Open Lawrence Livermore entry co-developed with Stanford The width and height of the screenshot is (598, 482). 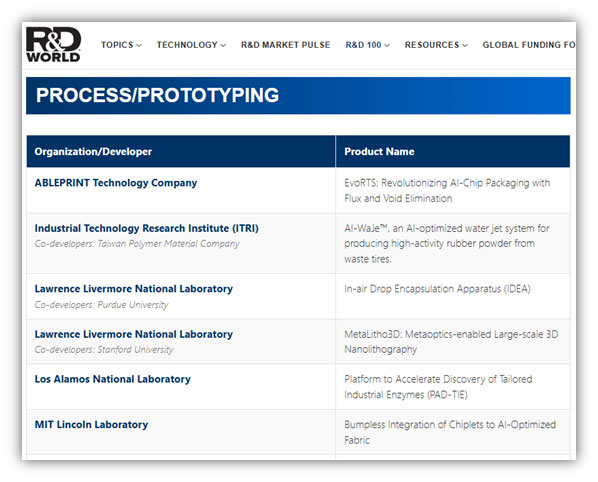point(133,334)
